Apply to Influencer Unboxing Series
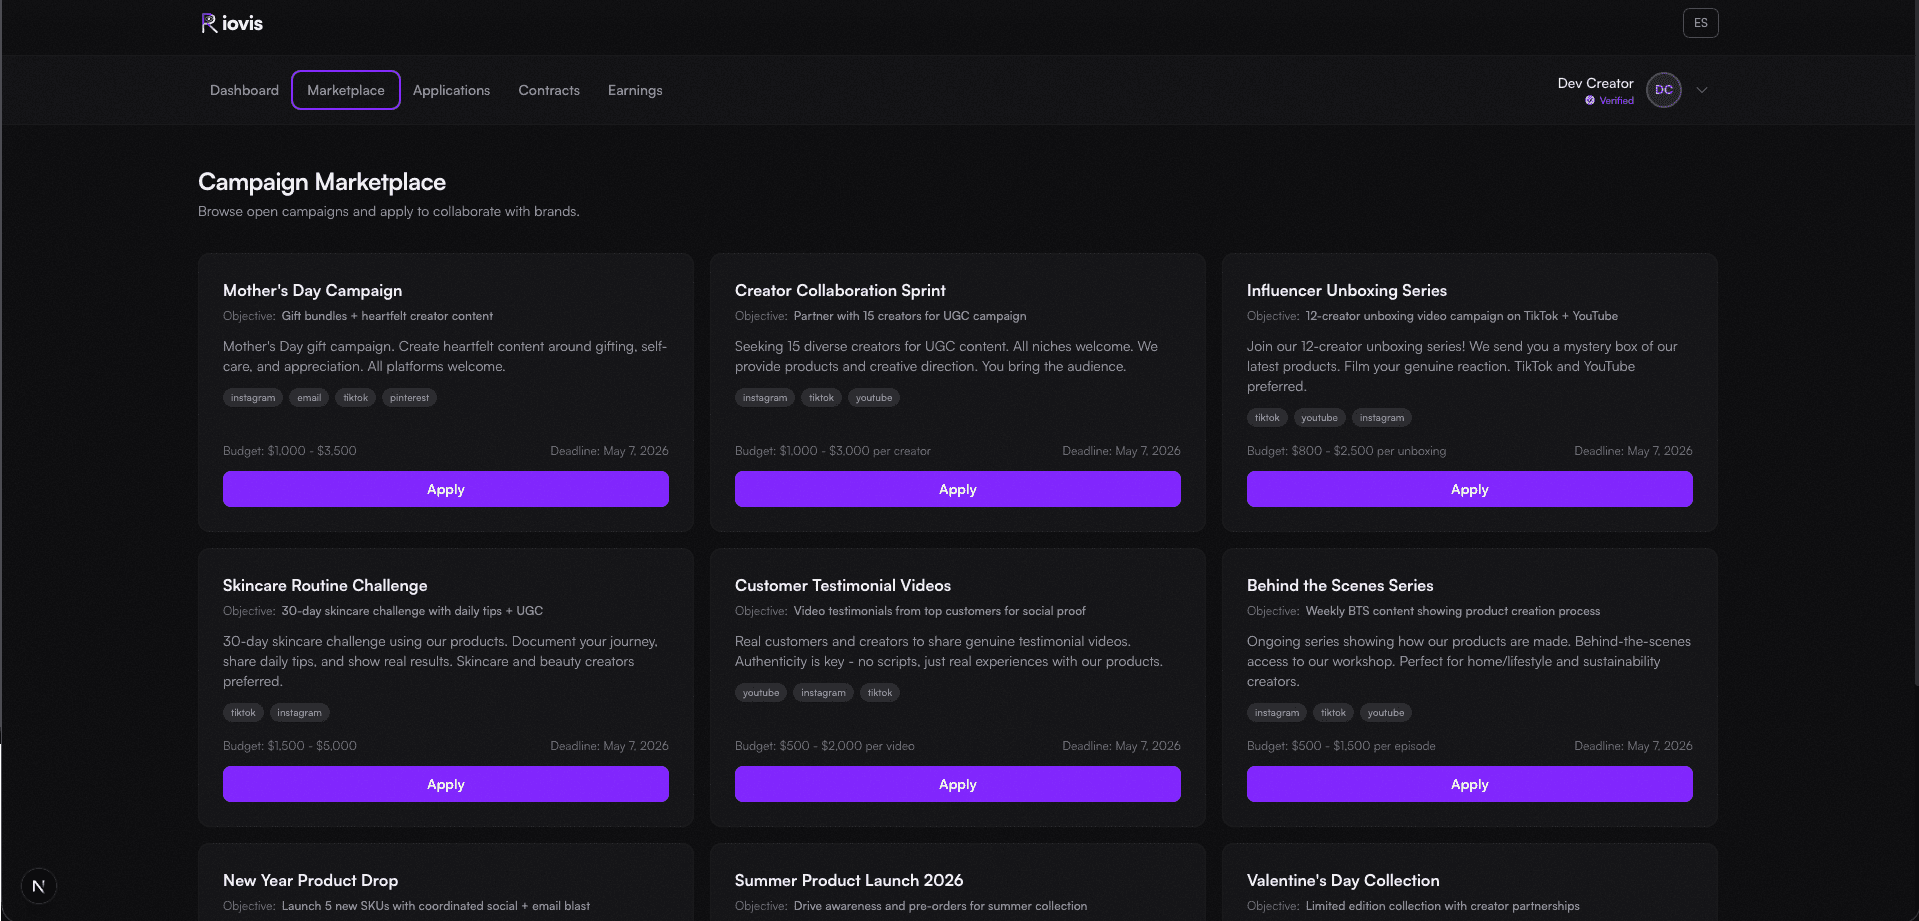This screenshot has height=921, width=1919. point(1470,489)
